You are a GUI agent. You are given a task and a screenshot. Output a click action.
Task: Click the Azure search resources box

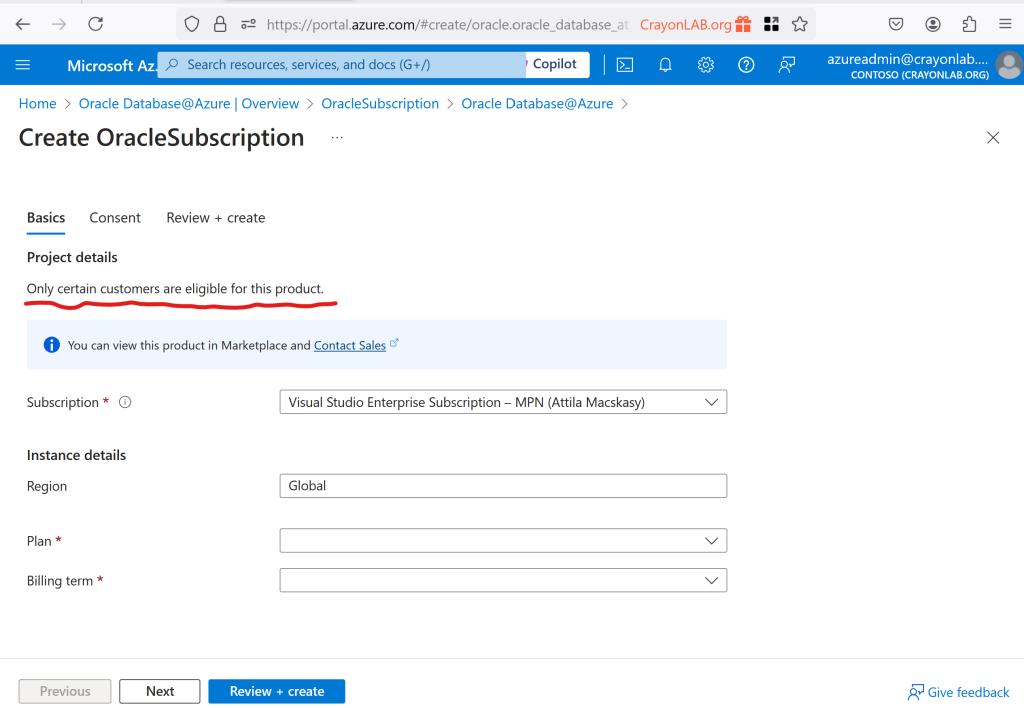[x=342, y=65]
